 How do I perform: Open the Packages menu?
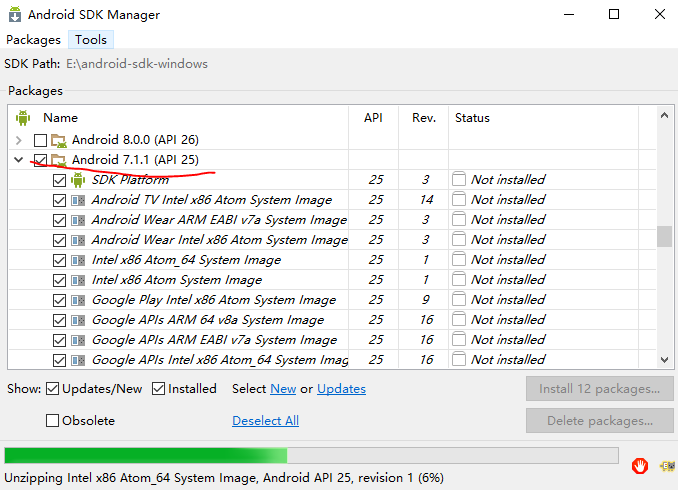click(x=33, y=40)
